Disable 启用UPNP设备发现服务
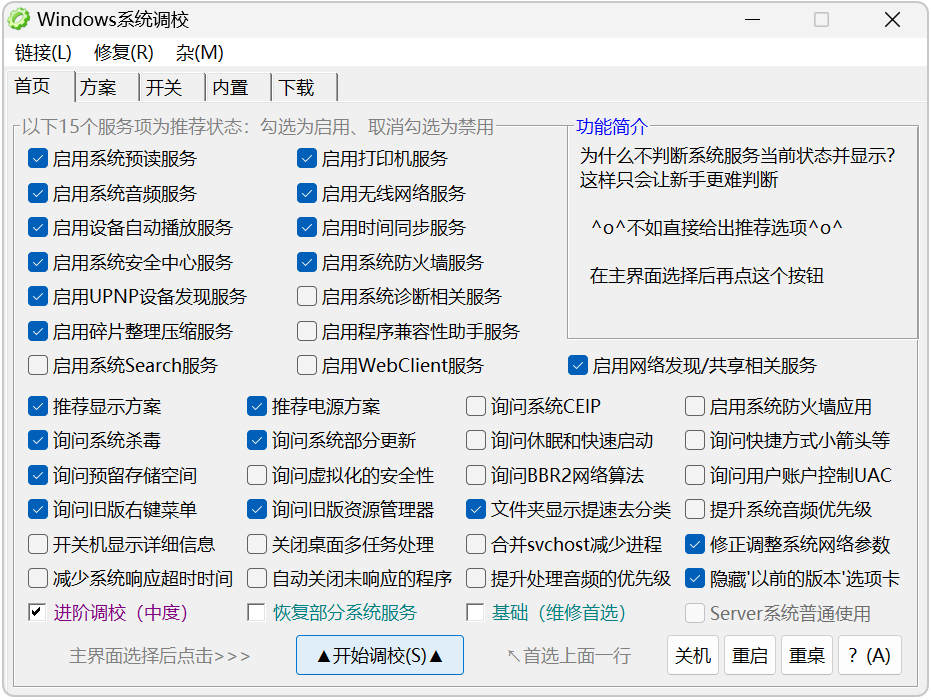Viewport: 931px width, 700px height. tap(38, 296)
